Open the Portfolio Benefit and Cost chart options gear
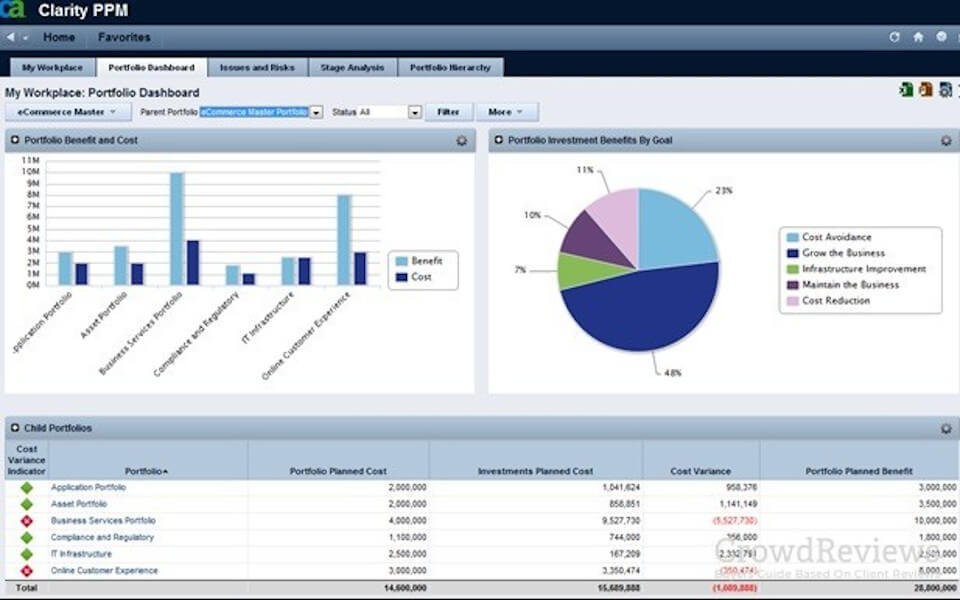The width and height of the screenshot is (960, 600). point(462,141)
